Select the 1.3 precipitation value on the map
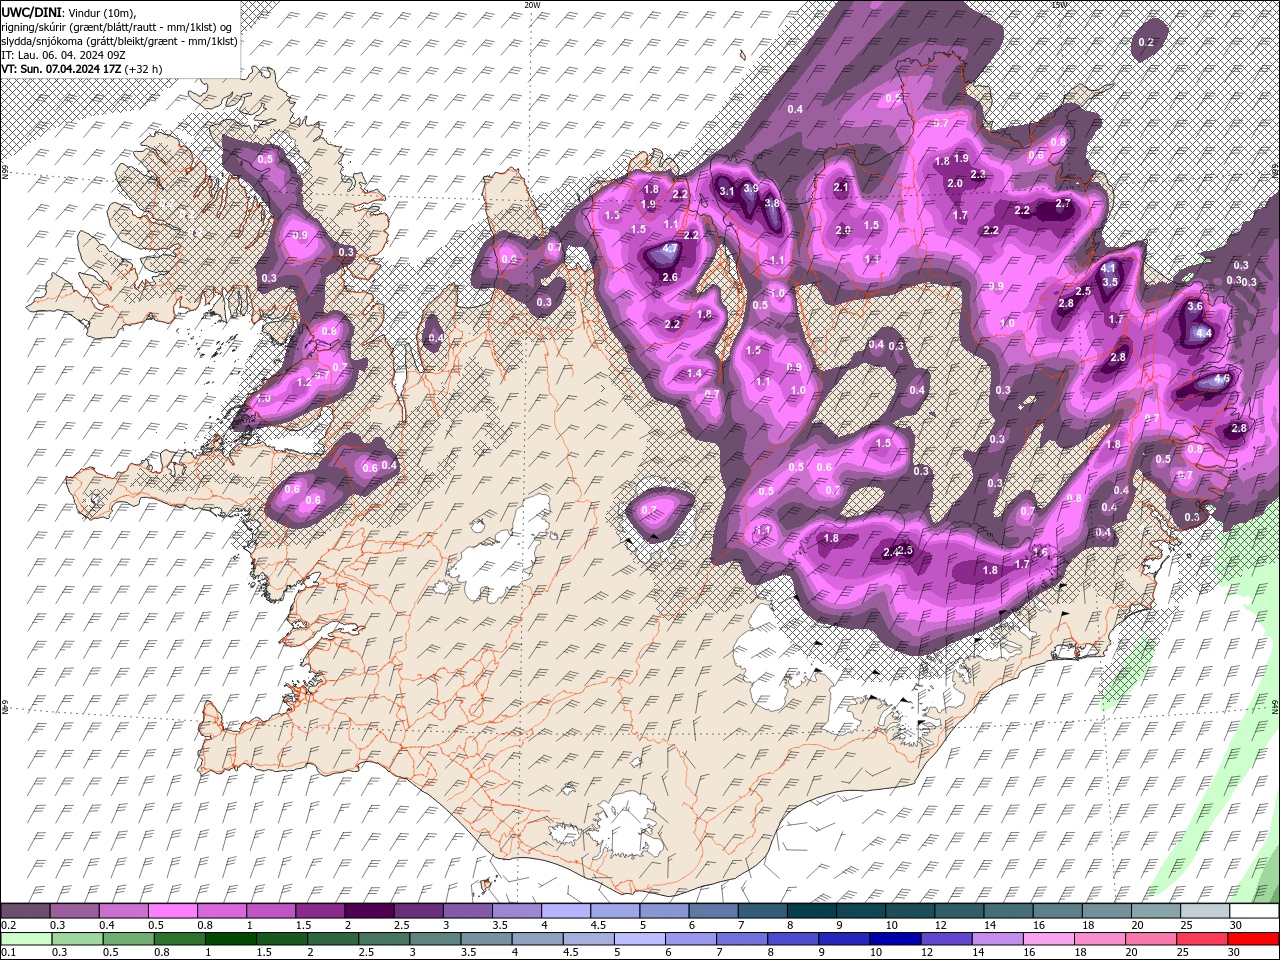 point(613,216)
